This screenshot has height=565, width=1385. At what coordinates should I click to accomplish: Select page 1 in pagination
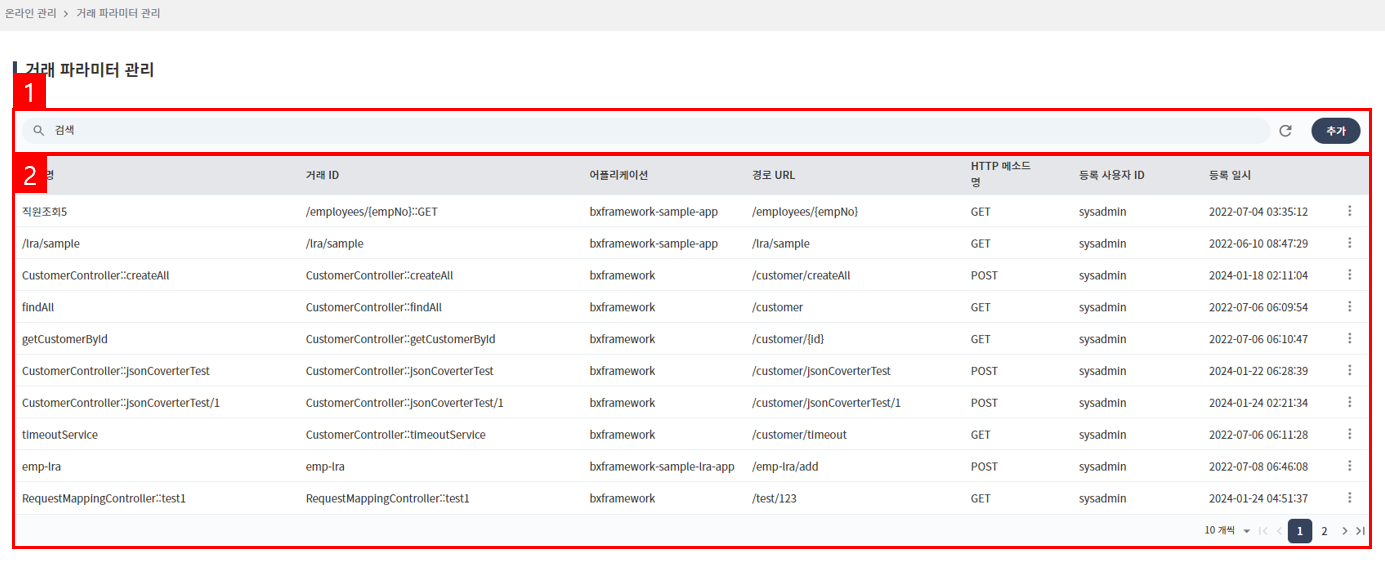pyautogui.click(x=1299, y=531)
